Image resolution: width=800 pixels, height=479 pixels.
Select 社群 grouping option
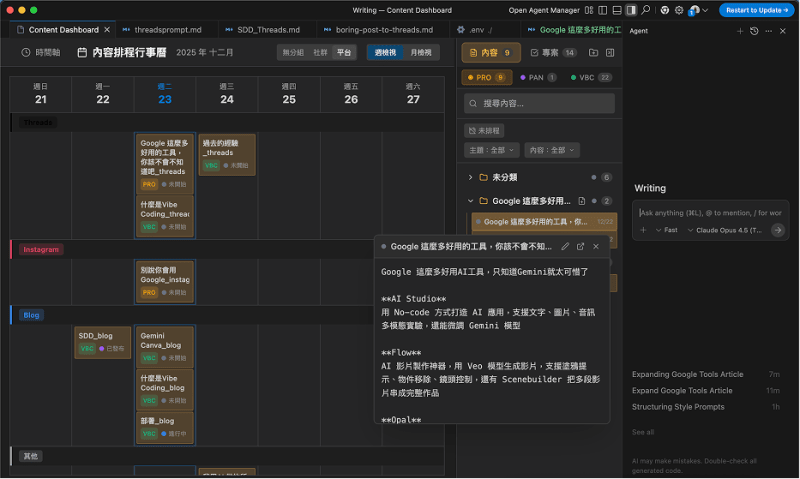(320, 53)
